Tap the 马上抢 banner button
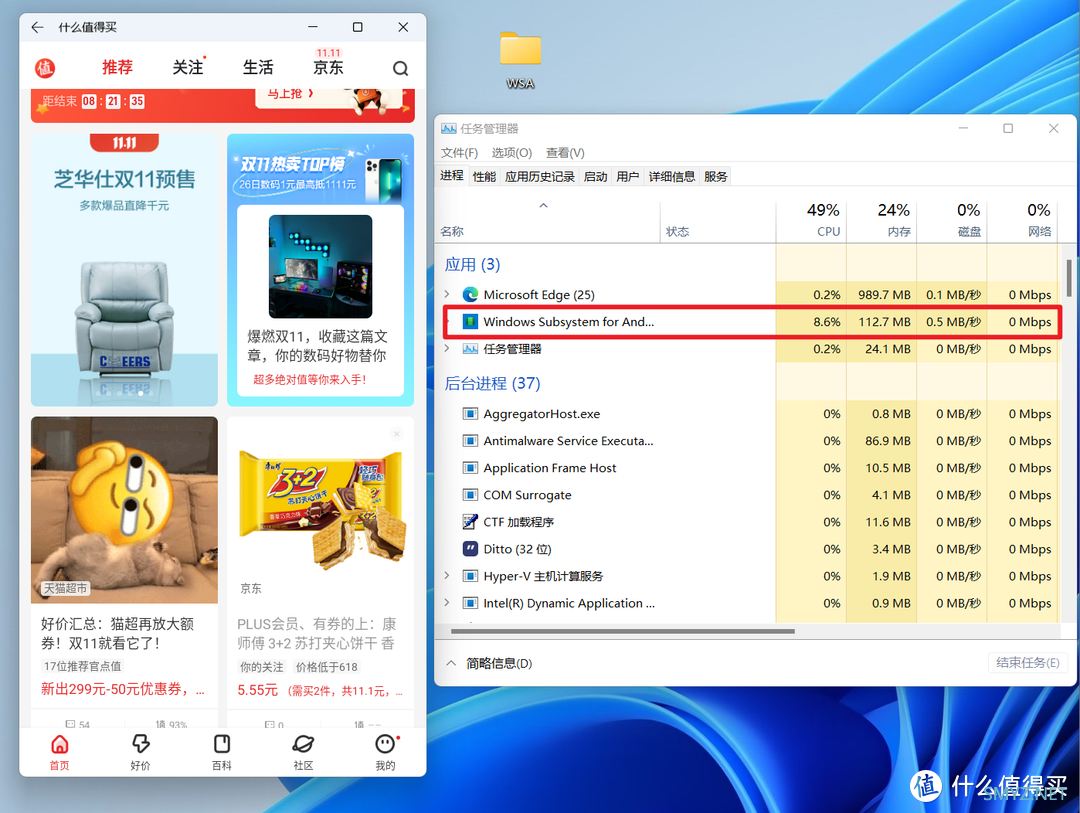This screenshot has width=1080, height=813. 291,94
